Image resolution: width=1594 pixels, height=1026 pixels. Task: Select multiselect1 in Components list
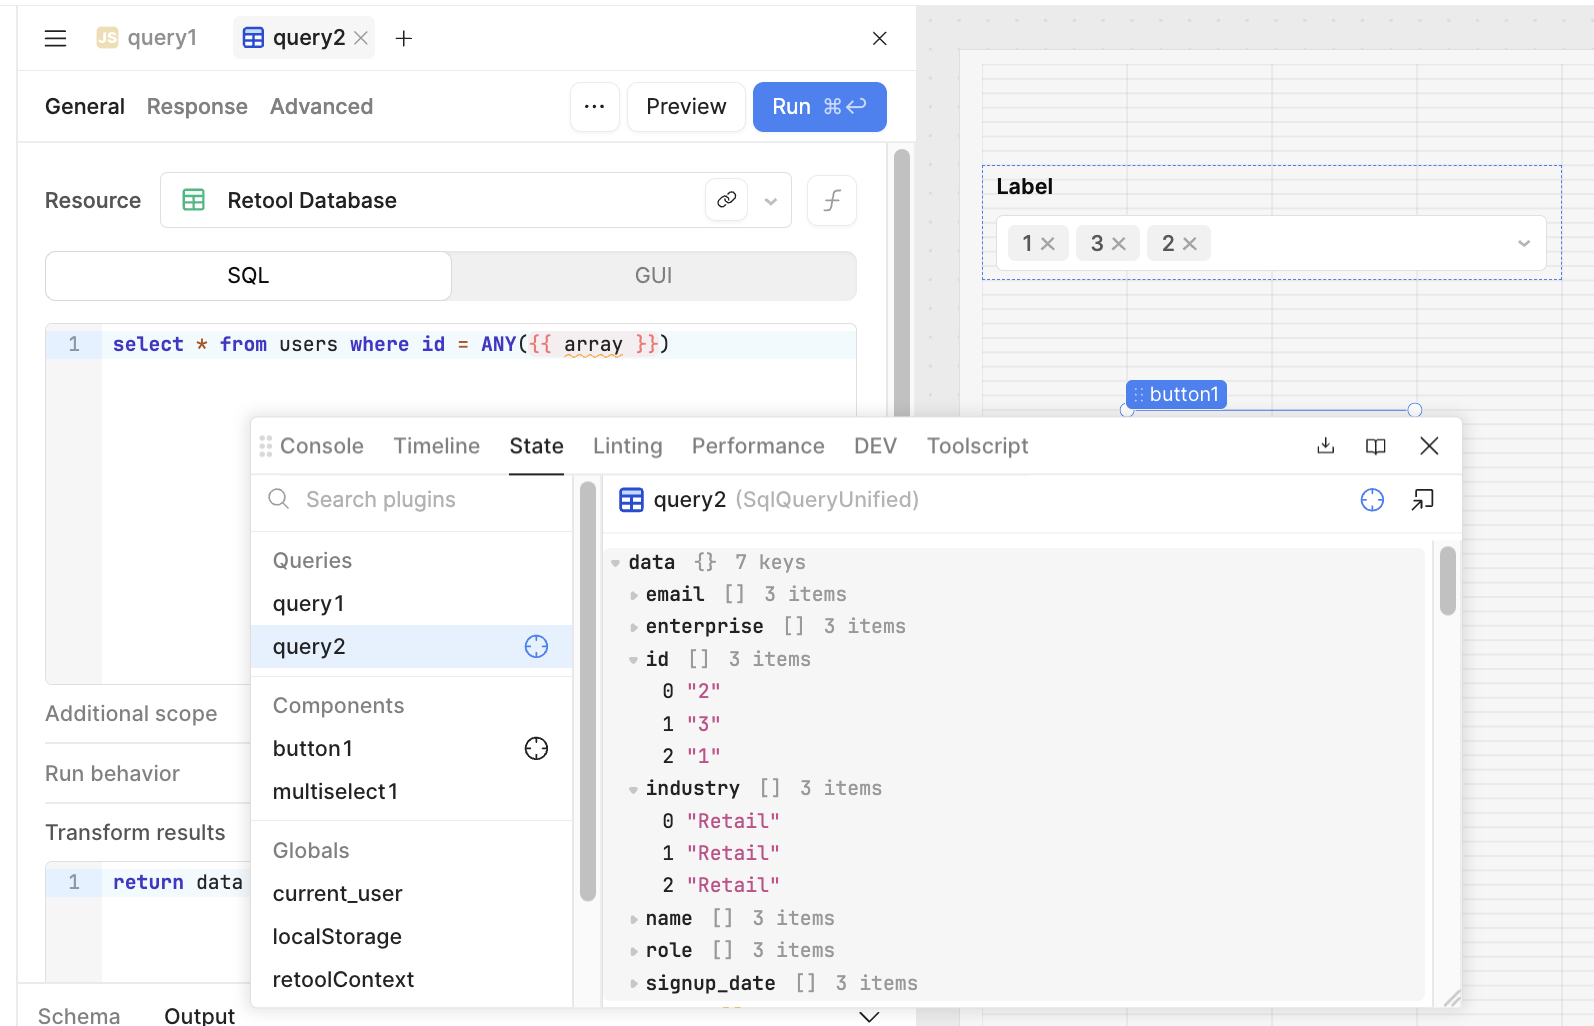click(x=411, y=792)
